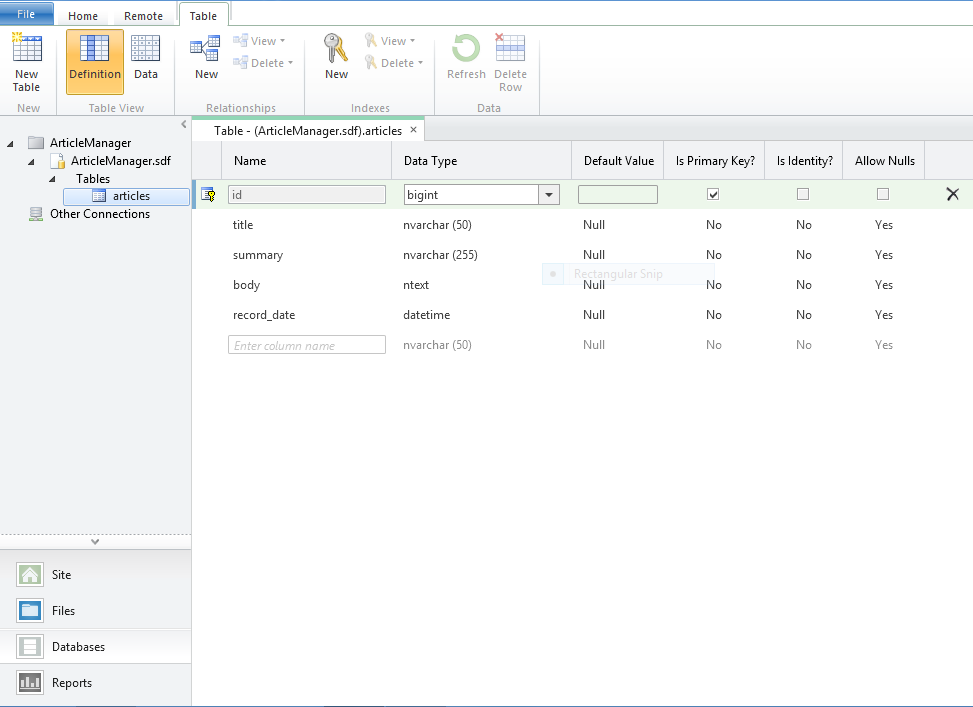Image resolution: width=973 pixels, height=707 pixels.
Task: Uncheck Is Primary Key for id column
Action: tap(713, 194)
